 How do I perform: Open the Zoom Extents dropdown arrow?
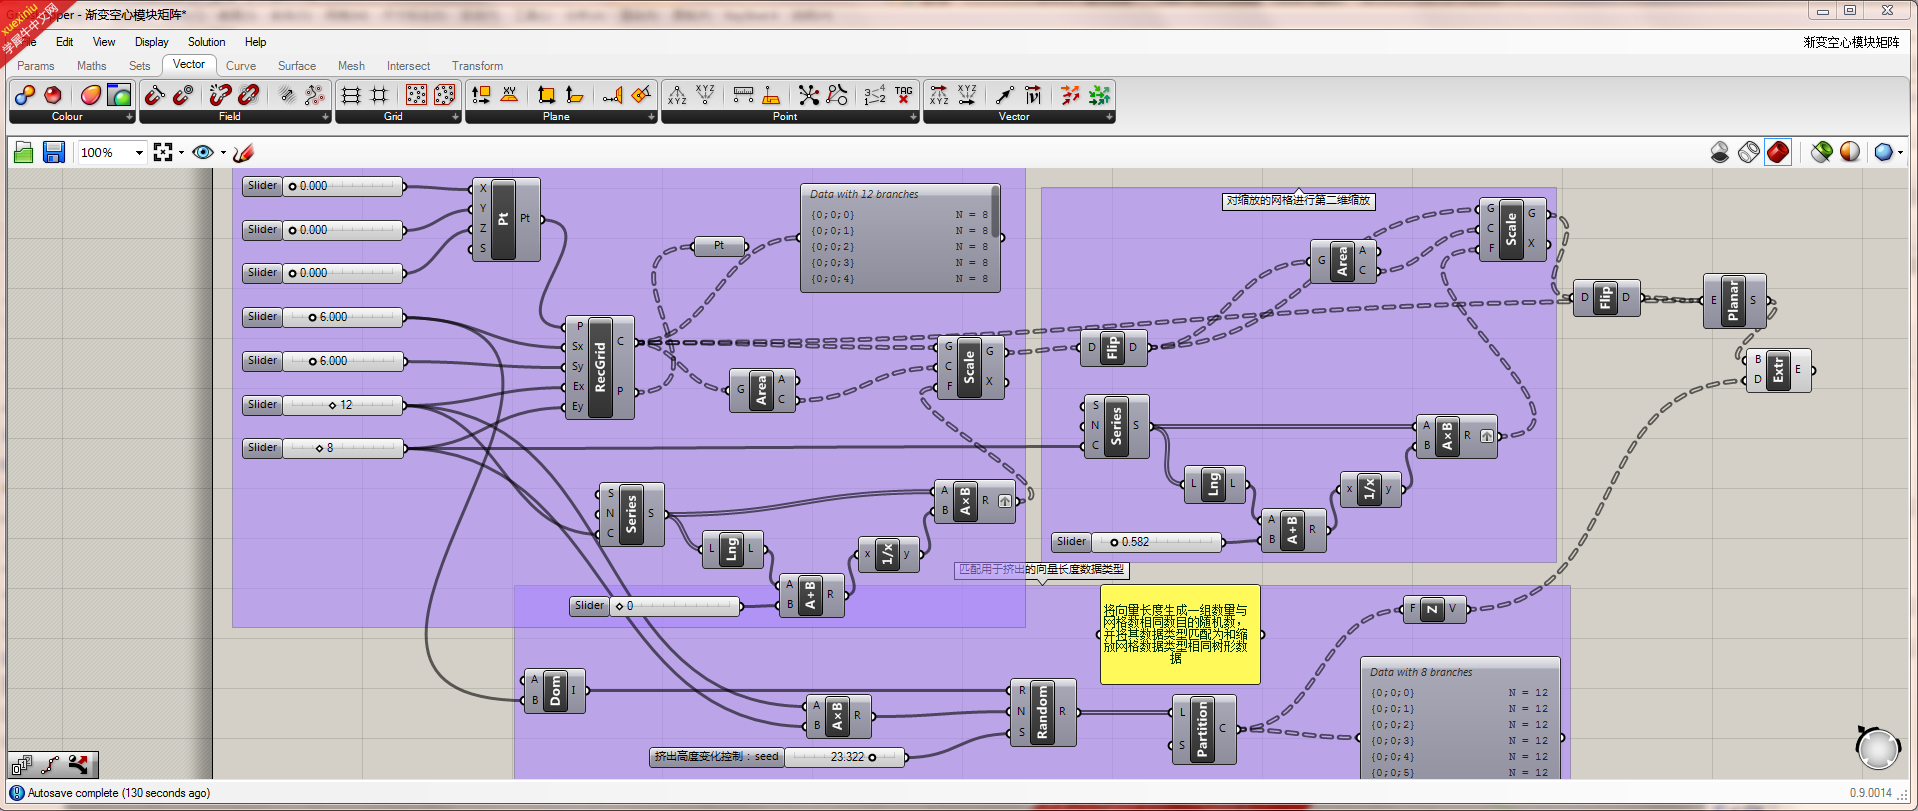coord(181,153)
